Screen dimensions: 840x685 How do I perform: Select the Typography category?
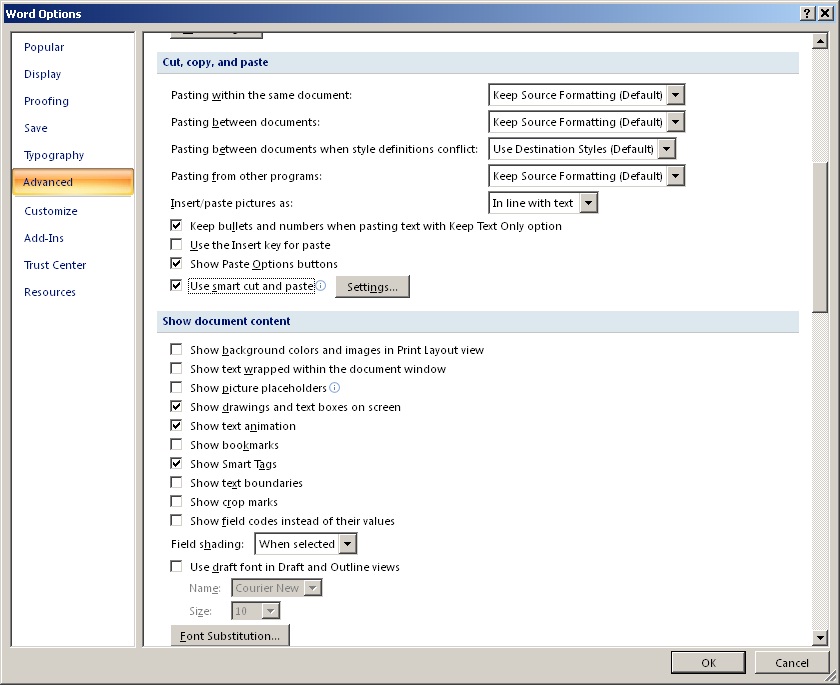pyautogui.click(x=54, y=155)
